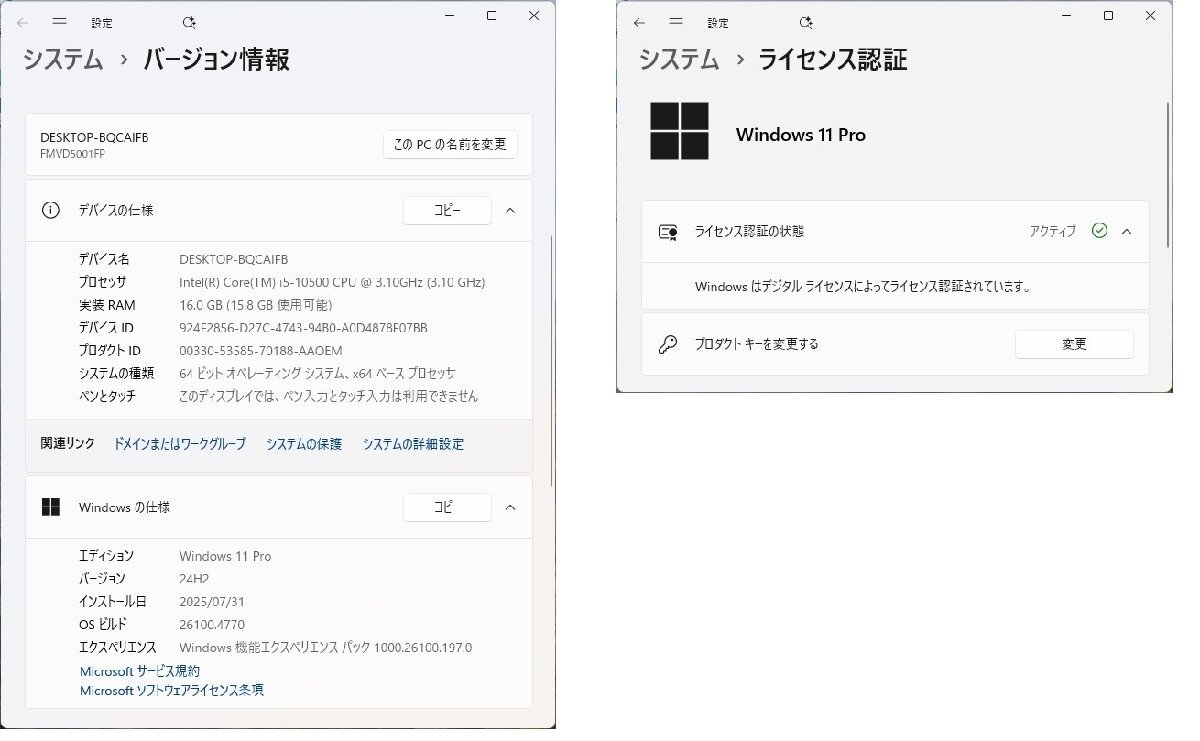Image resolution: width=1200 pixels, height=741 pixels.
Task: Click search icon in ライセンス認証 window title bar
Action: pyautogui.click(x=807, y=22)
